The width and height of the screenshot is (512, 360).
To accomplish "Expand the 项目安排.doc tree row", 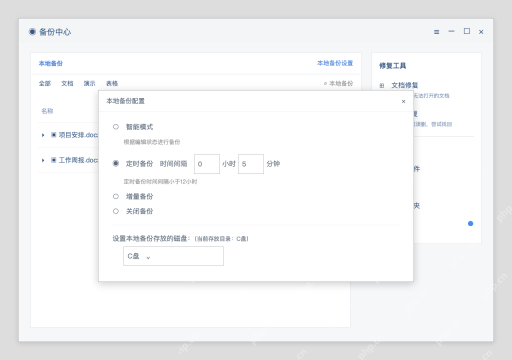I will pyautogui.click(x=43, y=135).
